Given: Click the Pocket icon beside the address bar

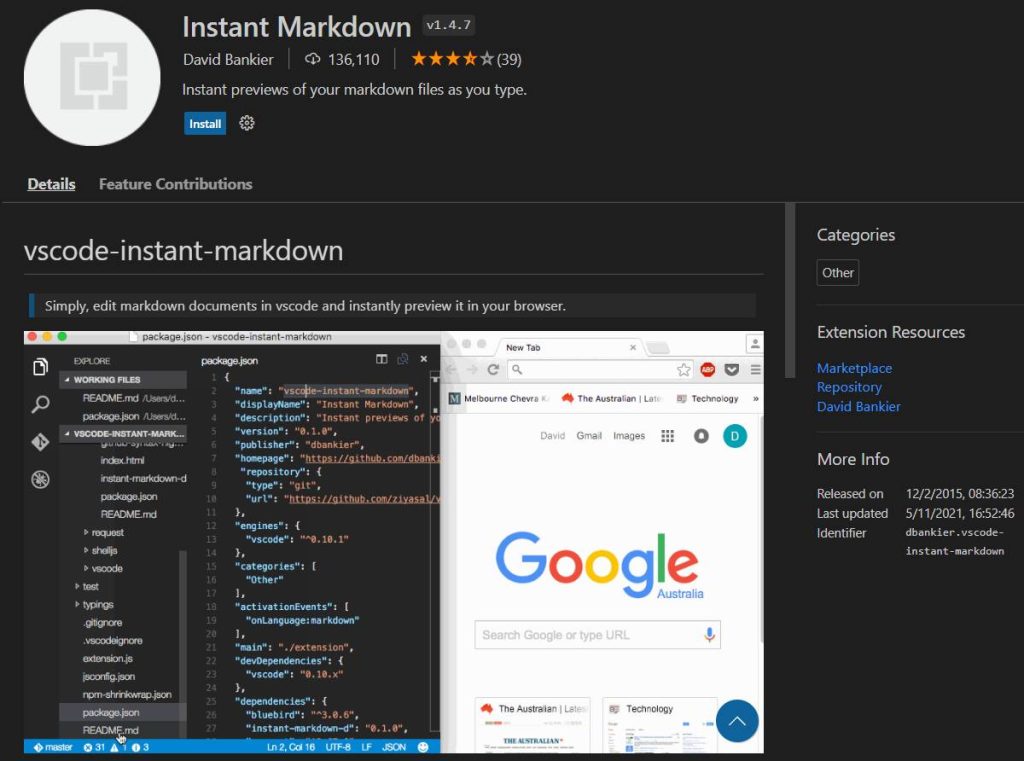Looking at the screenshot, I should [731, 369].
